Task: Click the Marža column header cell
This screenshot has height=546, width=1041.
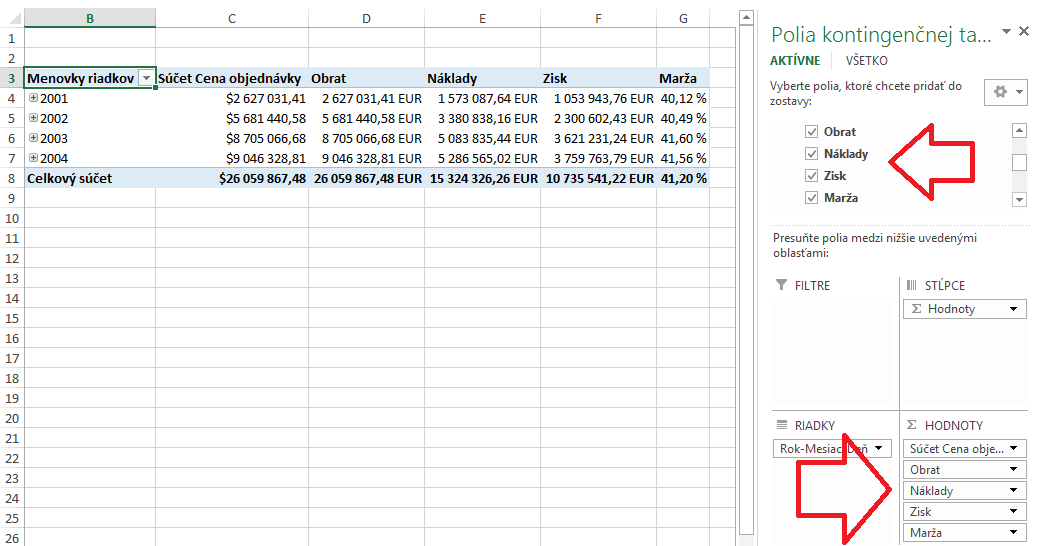Action: 683,78
